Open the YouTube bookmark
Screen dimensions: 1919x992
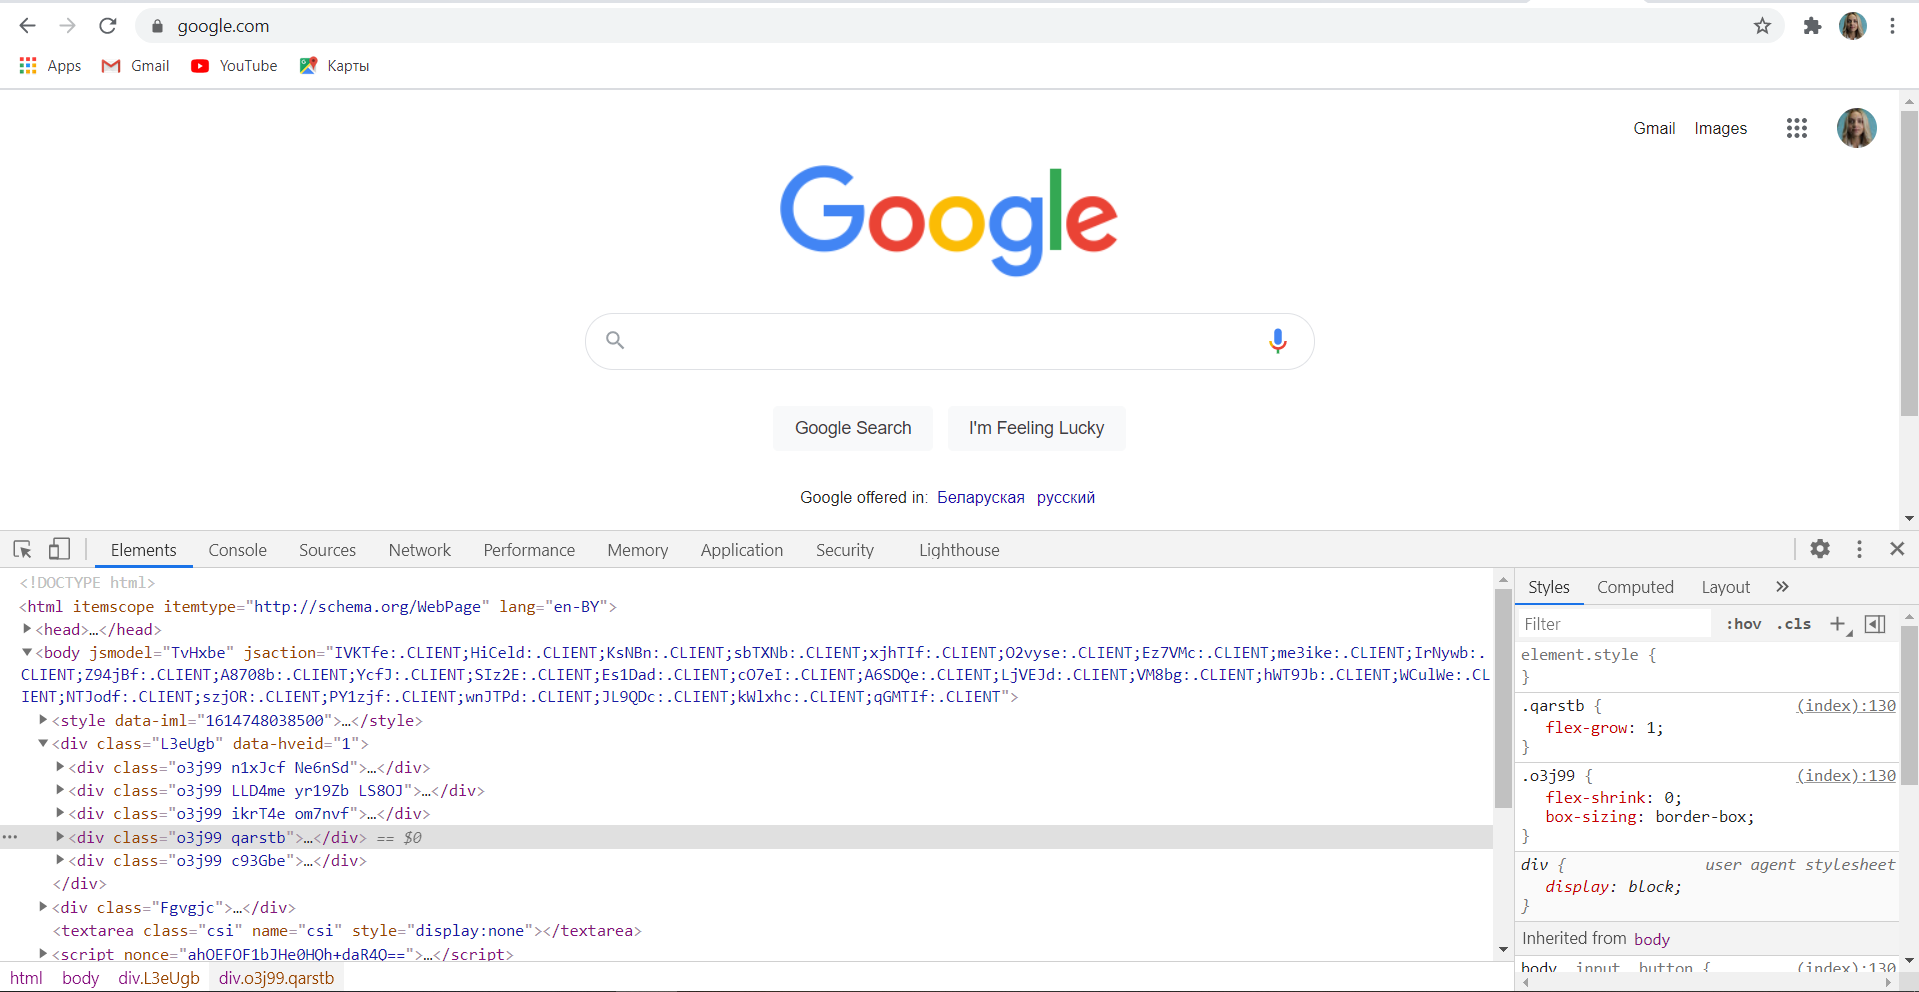point(235,66)
